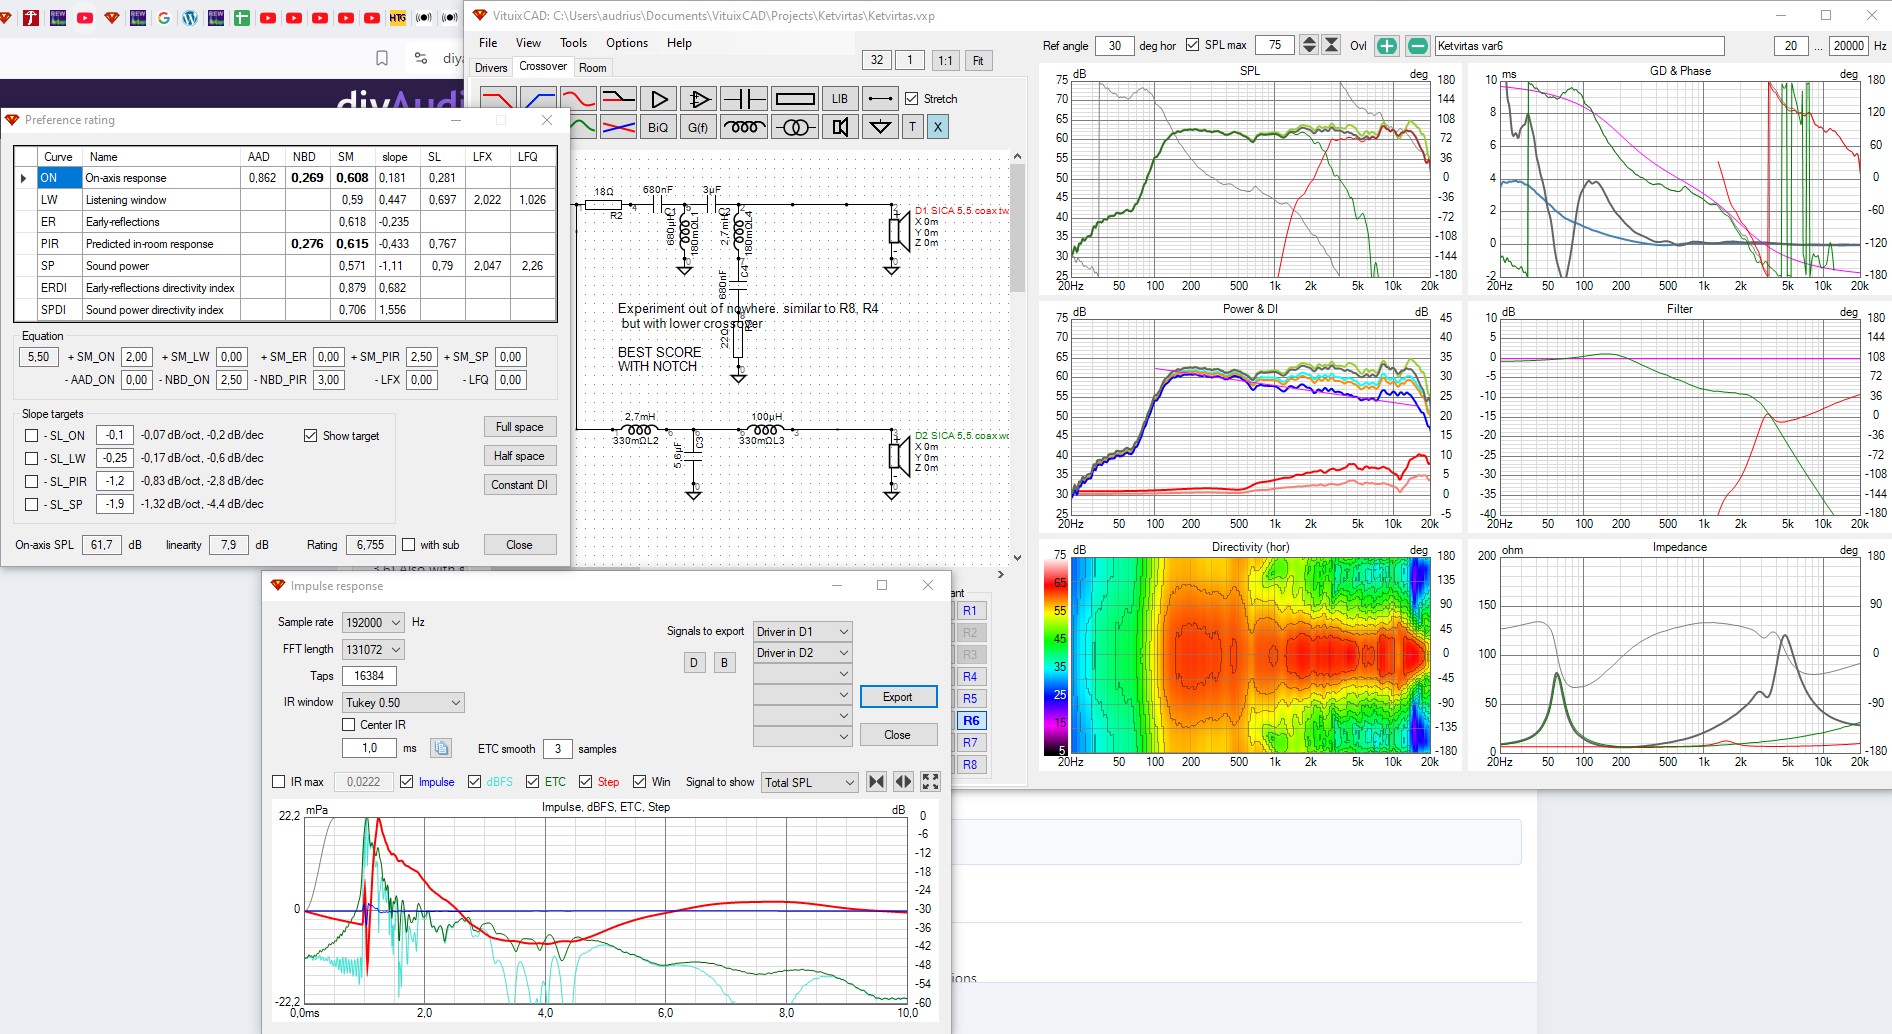The image size is (1892, 1034).
Task: Open the Driver in D1 export dropdown
Action: pyautogui.click(x=802, y=632)
